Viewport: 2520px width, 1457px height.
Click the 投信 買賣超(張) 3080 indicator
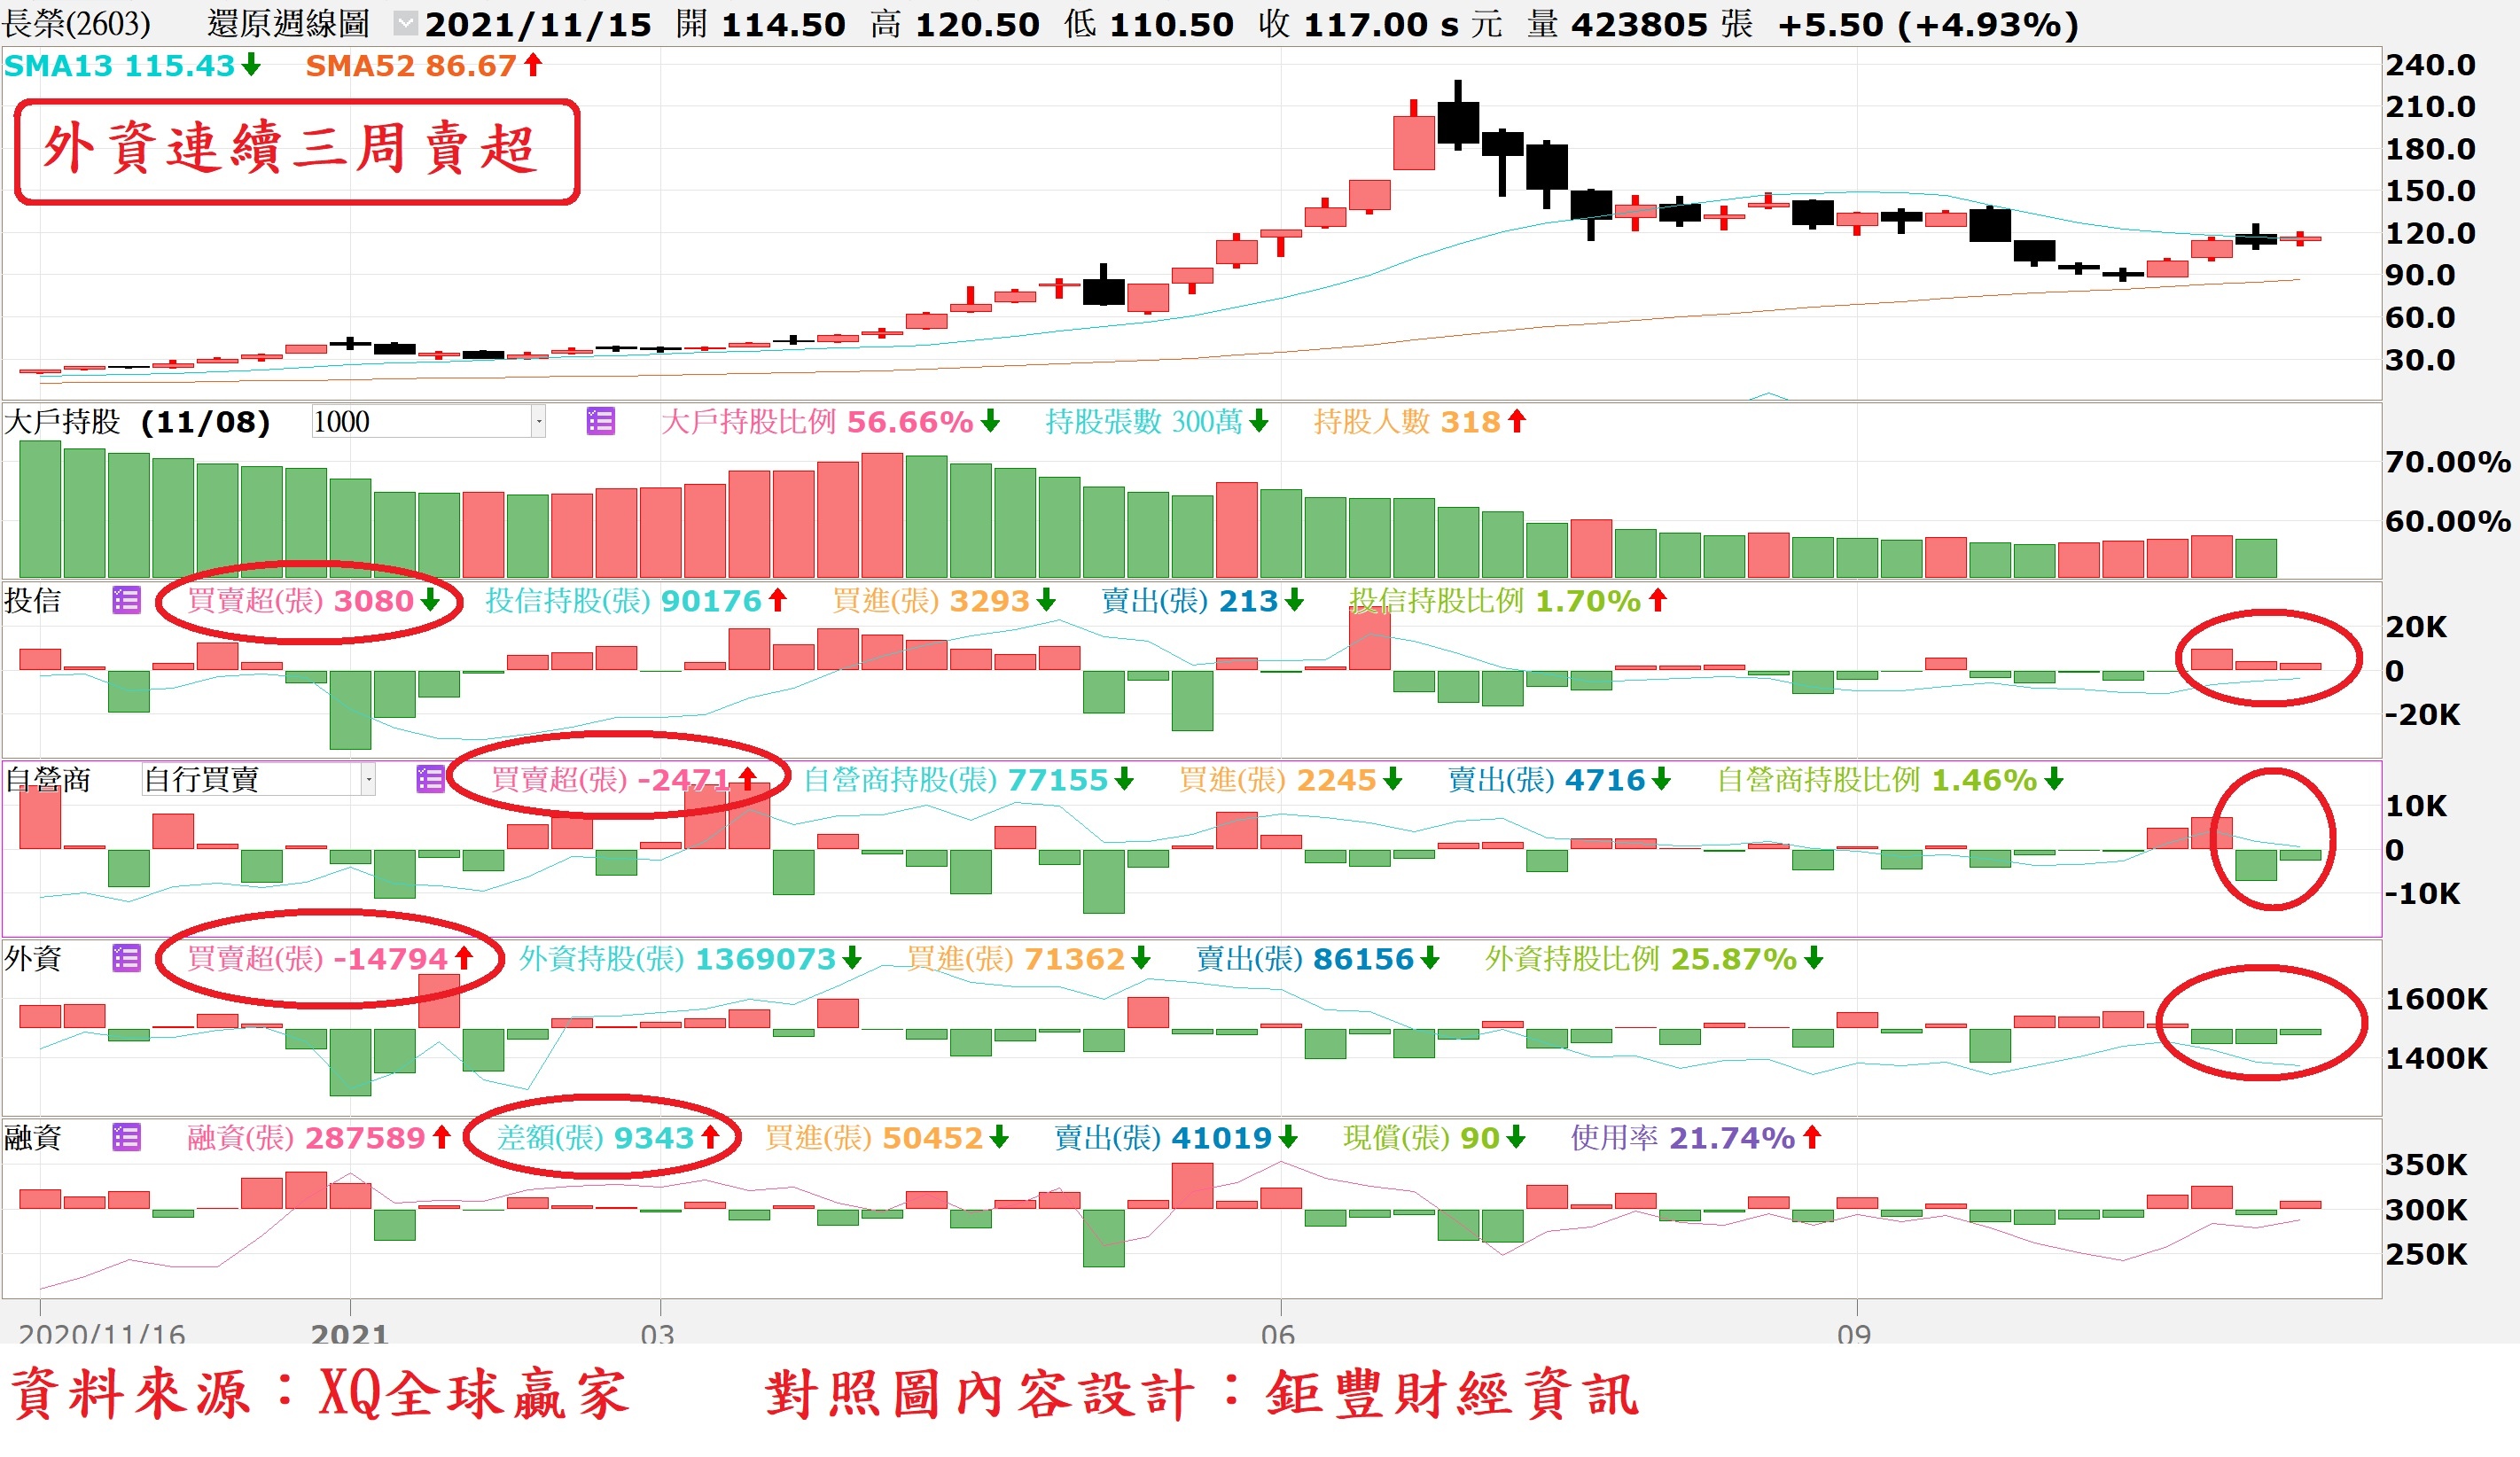[300, 600]
